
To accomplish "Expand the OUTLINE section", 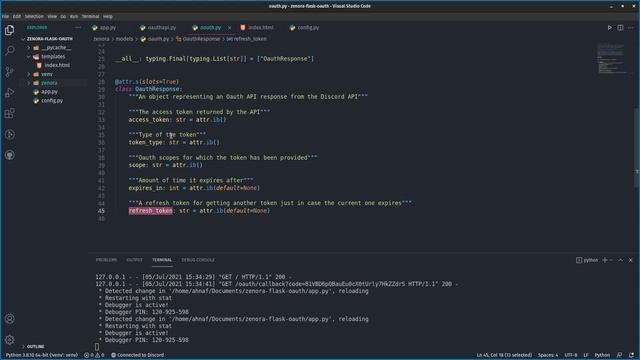I will (x=36, y=347).
